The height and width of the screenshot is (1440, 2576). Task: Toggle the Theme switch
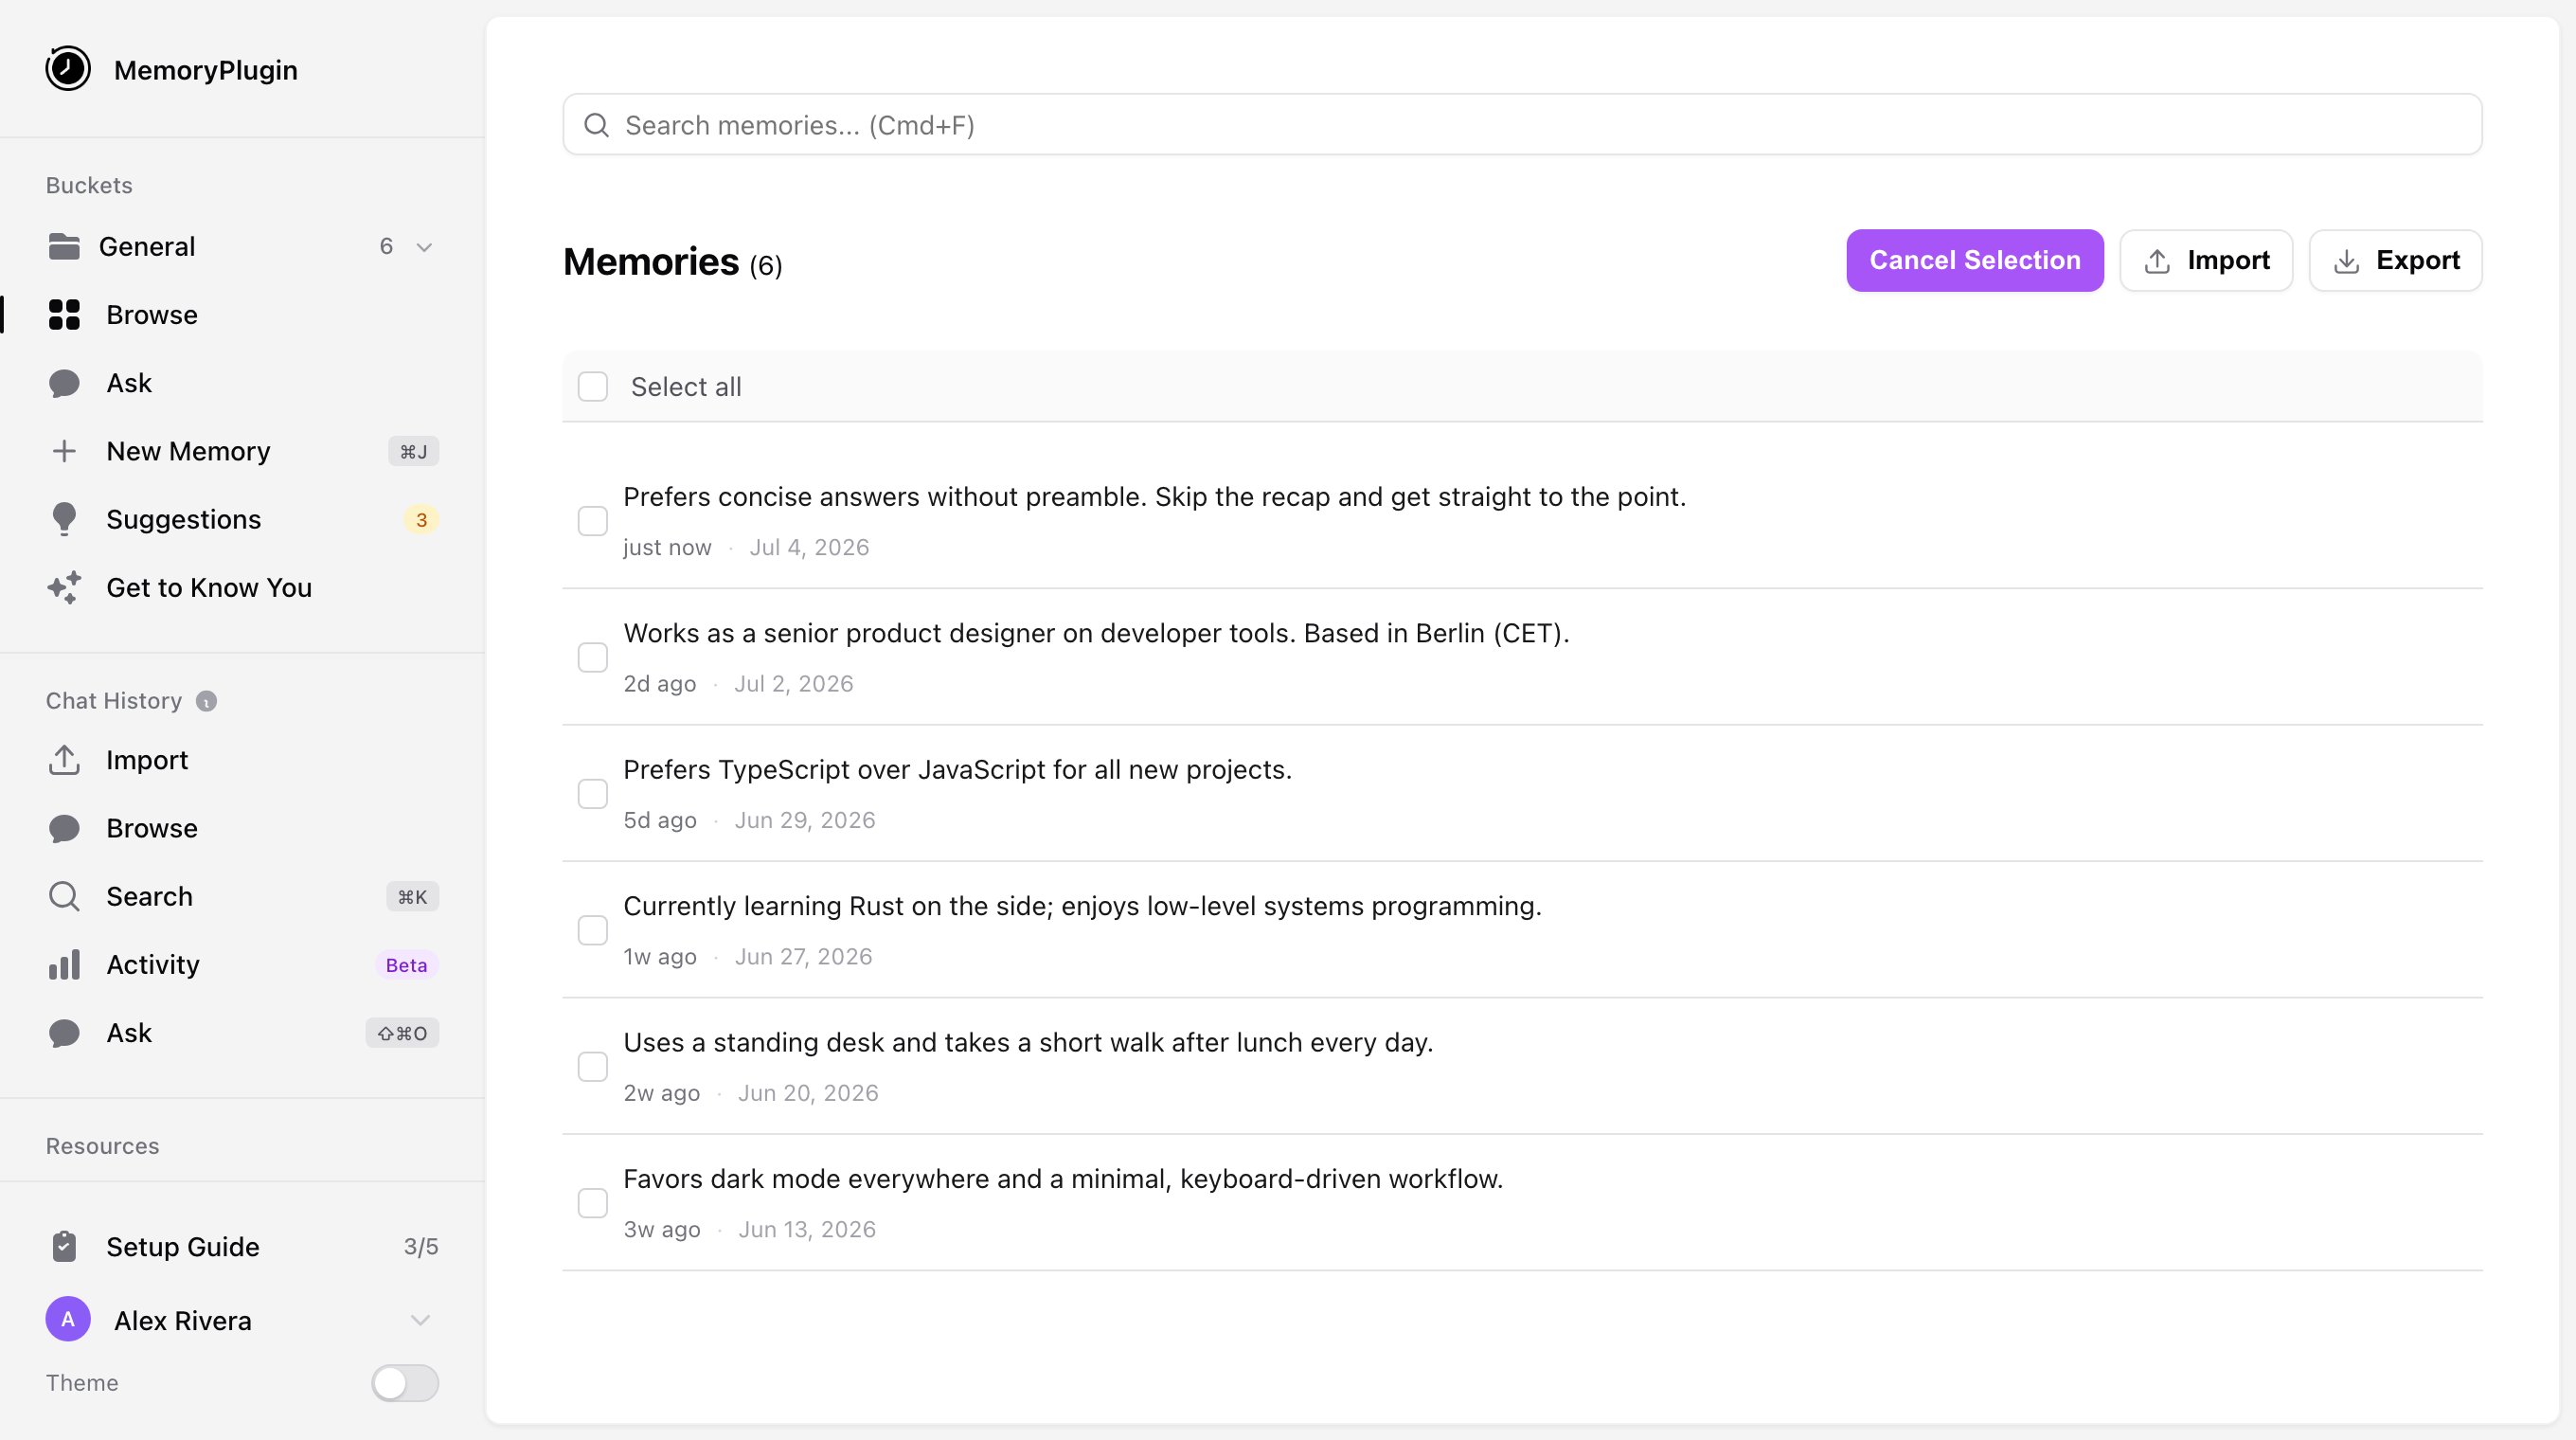pyautogui.click(x=405, y=1383)
